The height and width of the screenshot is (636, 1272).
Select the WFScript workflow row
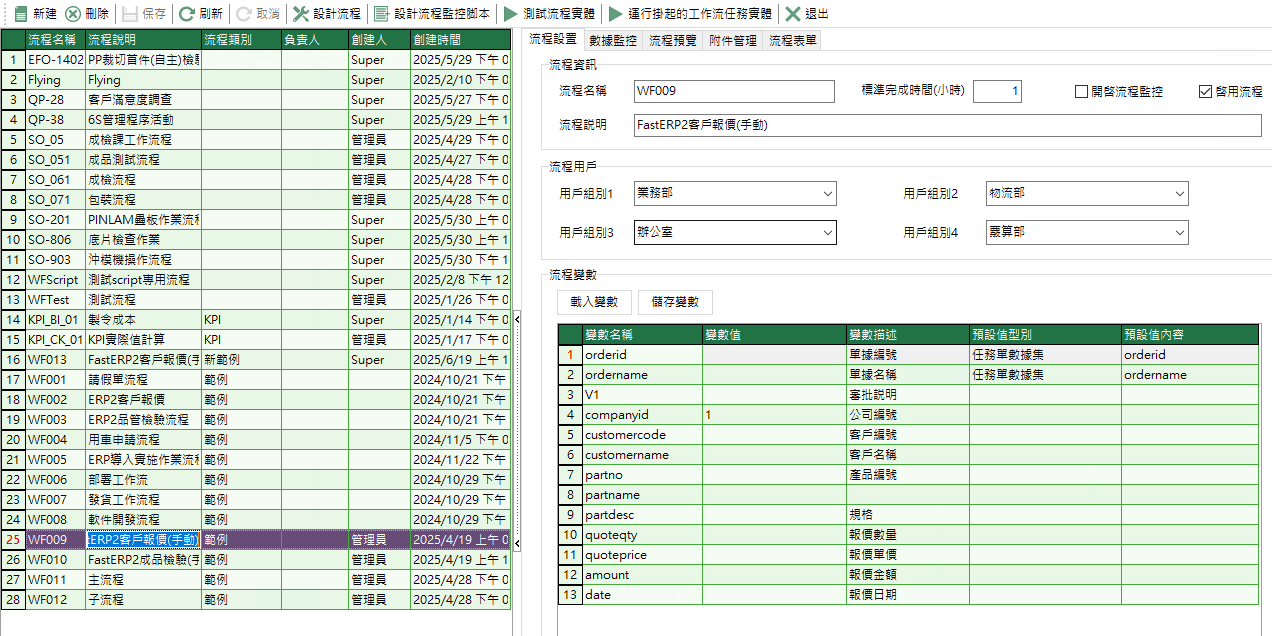(256, 280)
